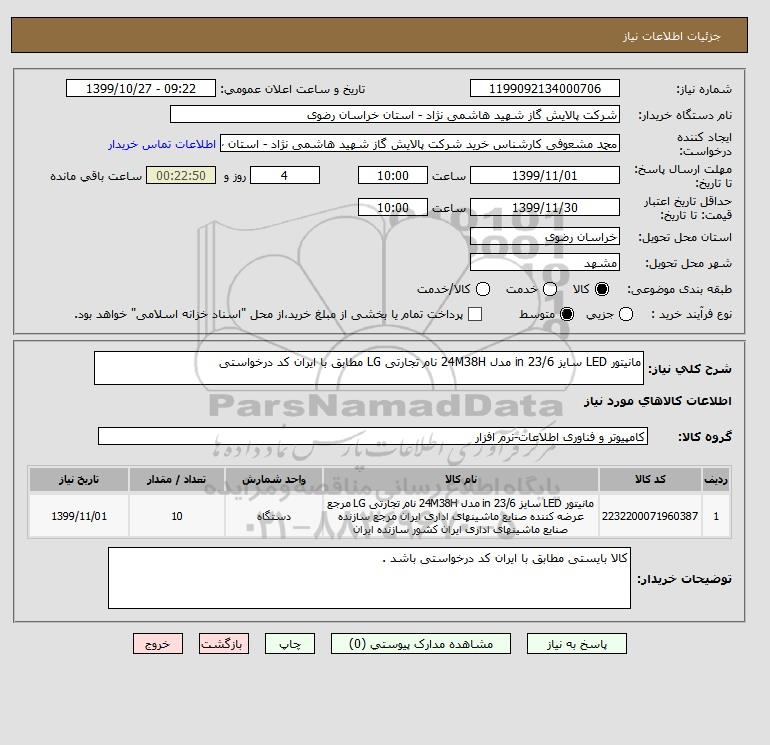Click the شرح کلی نیاز description box
This screenshot has height=745, width=770.
click(369, 368)
